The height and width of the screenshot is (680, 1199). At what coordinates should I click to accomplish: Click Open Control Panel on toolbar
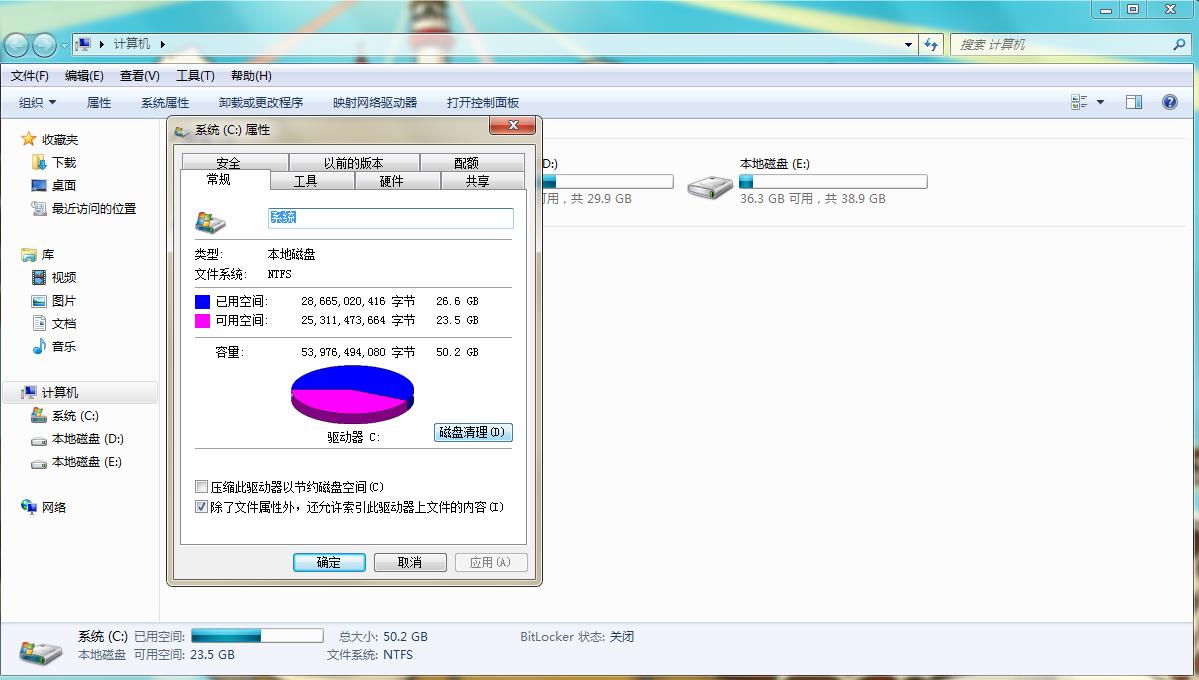tap(483, 102)
